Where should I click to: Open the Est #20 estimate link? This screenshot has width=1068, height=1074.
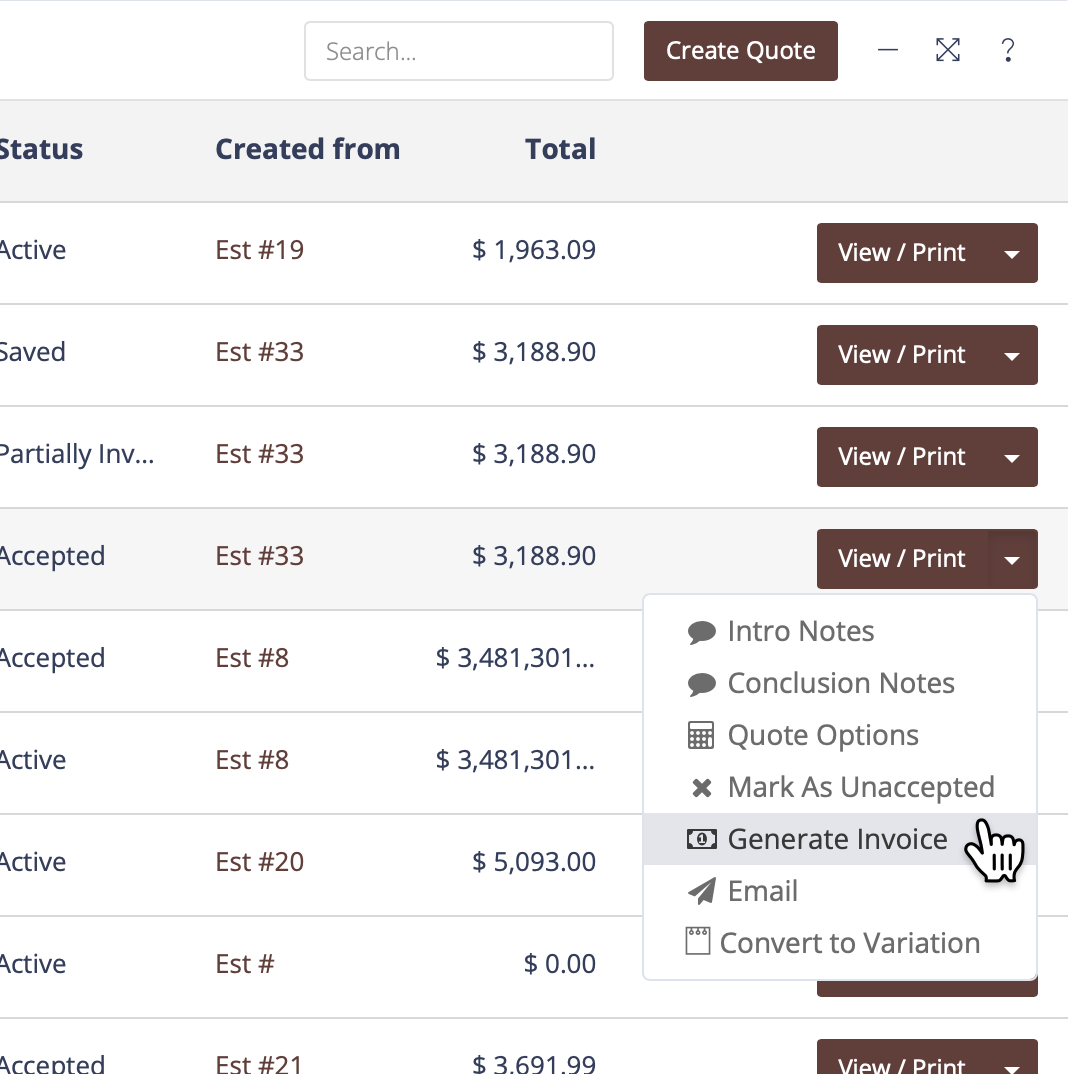pos(260,861)
